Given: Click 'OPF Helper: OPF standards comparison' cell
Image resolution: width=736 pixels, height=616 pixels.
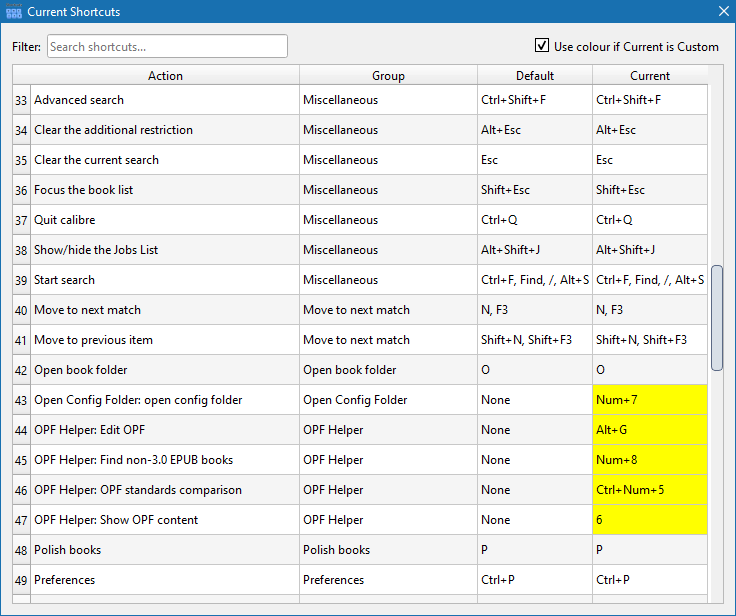Looking at the screenshot, I should (x=165, y=490).
